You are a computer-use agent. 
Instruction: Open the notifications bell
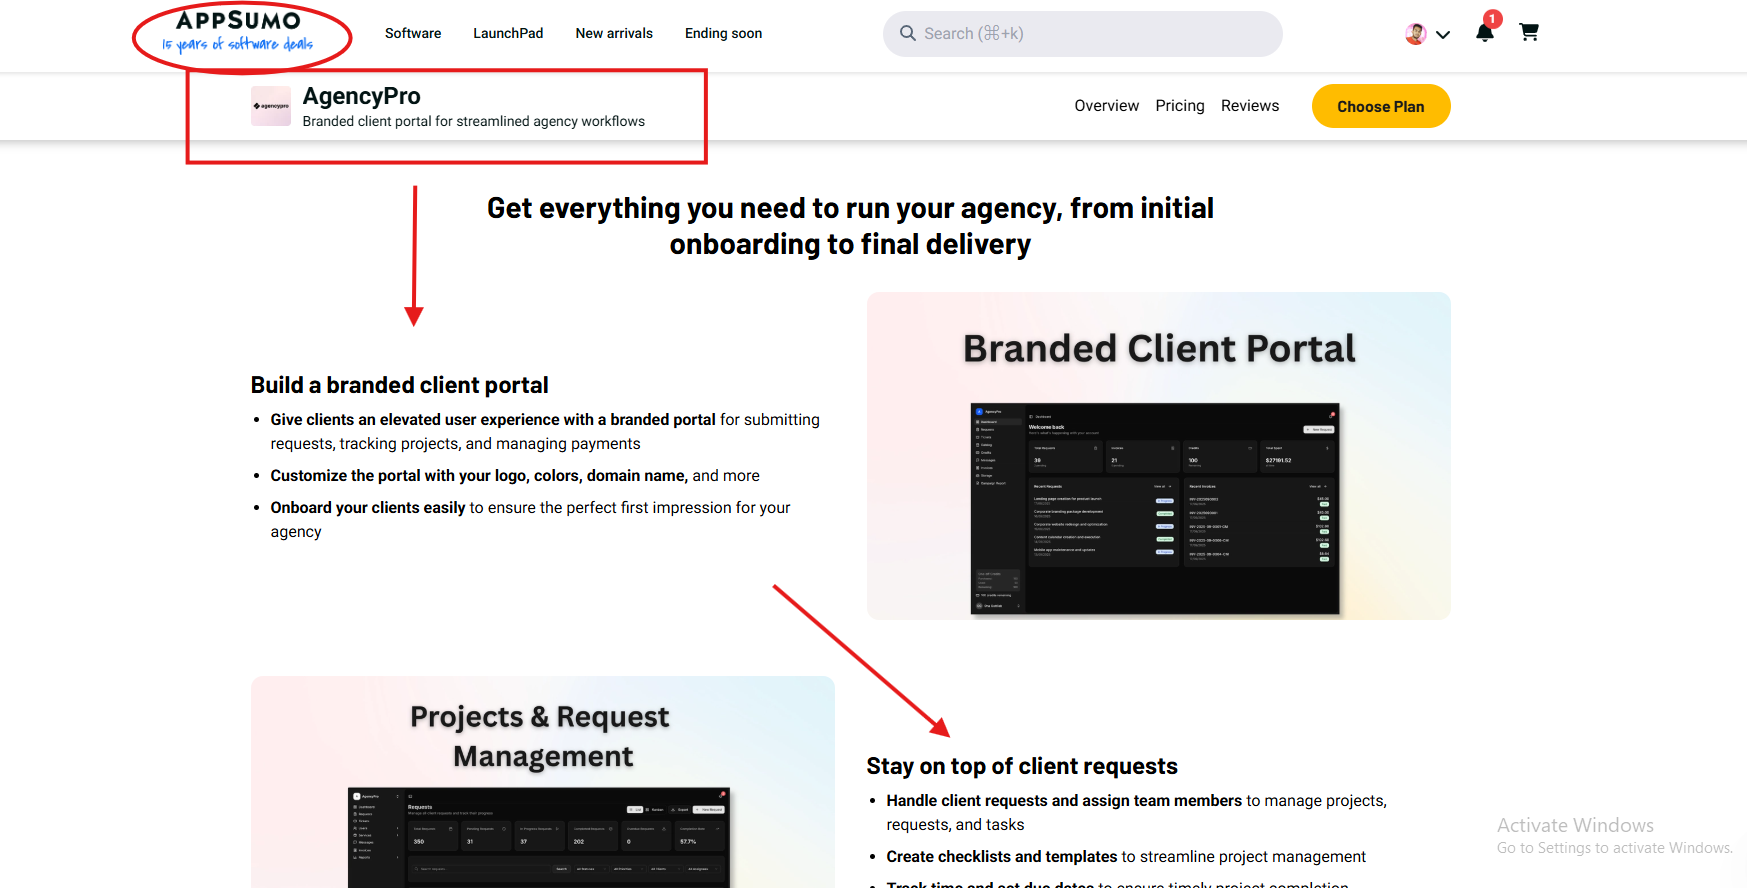[1485, 32]
